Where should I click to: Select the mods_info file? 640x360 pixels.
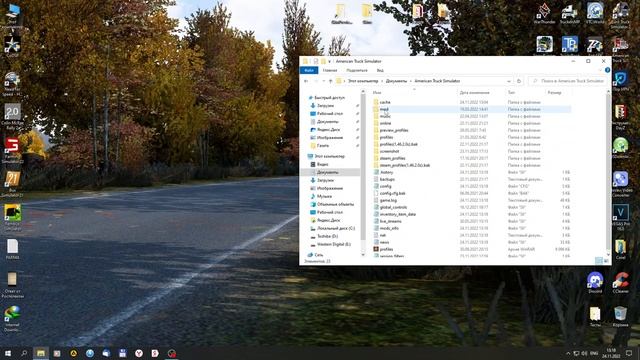point(389,228)
